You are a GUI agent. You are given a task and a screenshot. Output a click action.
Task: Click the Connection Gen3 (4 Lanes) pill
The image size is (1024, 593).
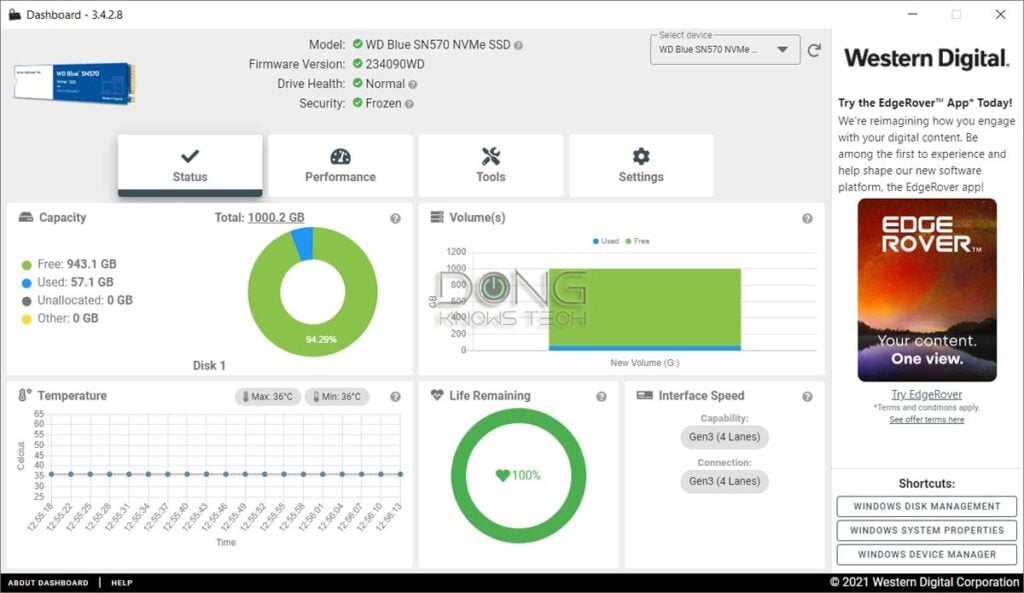pyautogui.click(x=724, y=481)
